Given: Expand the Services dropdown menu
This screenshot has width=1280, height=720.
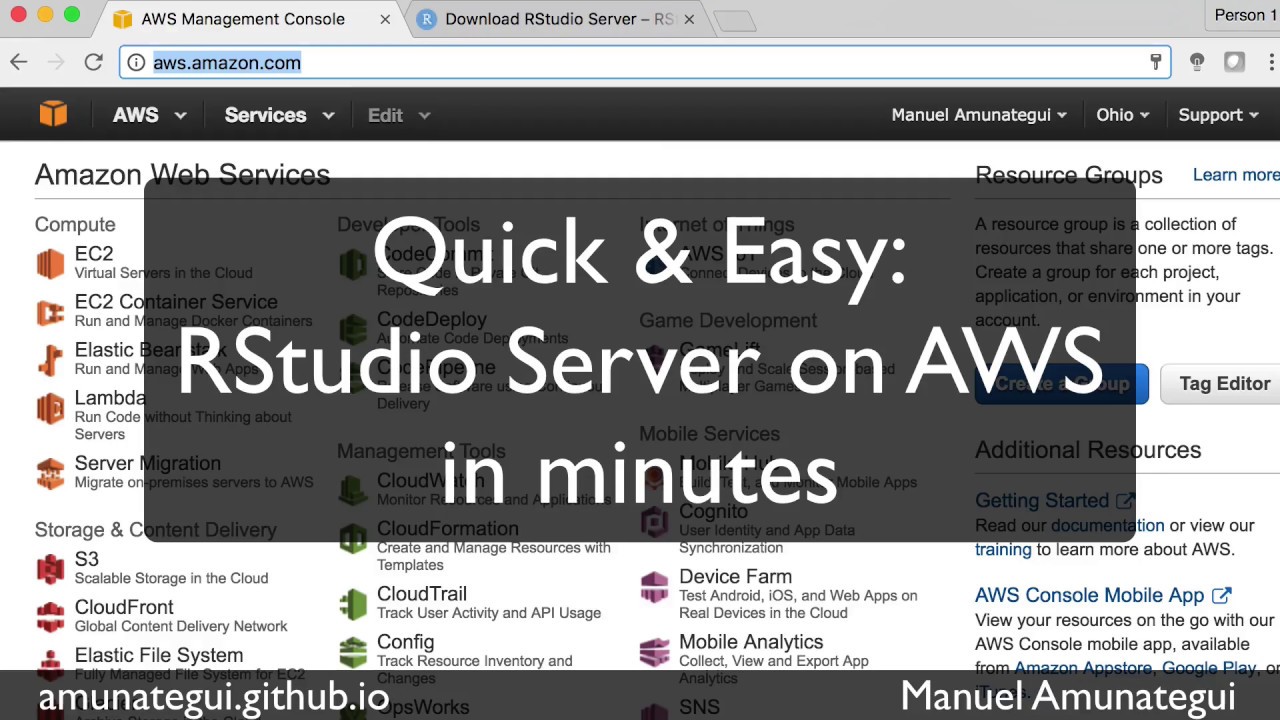Looking at the screenshot, I should pos(279,115).
